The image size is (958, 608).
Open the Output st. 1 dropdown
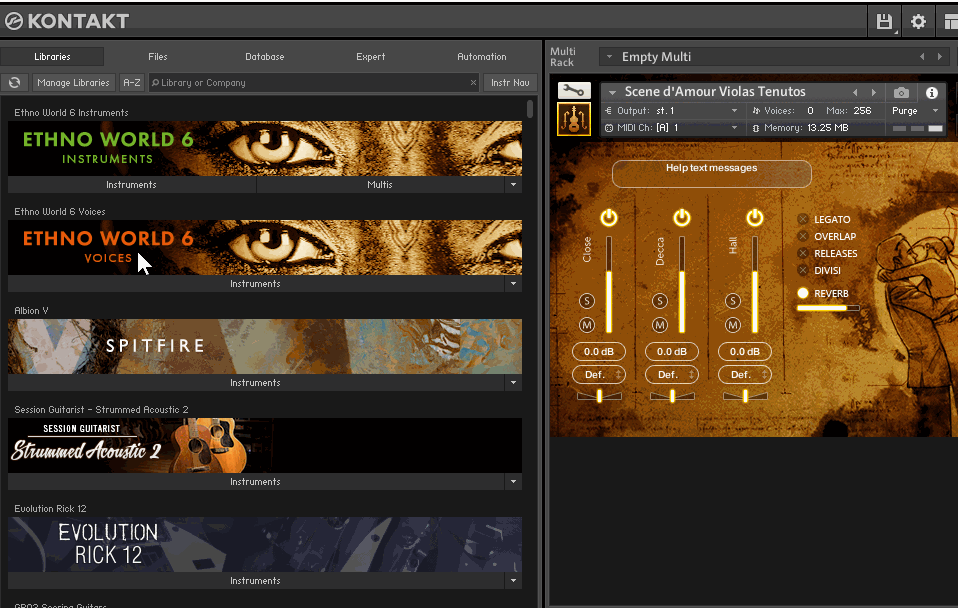tap(672, 111)
